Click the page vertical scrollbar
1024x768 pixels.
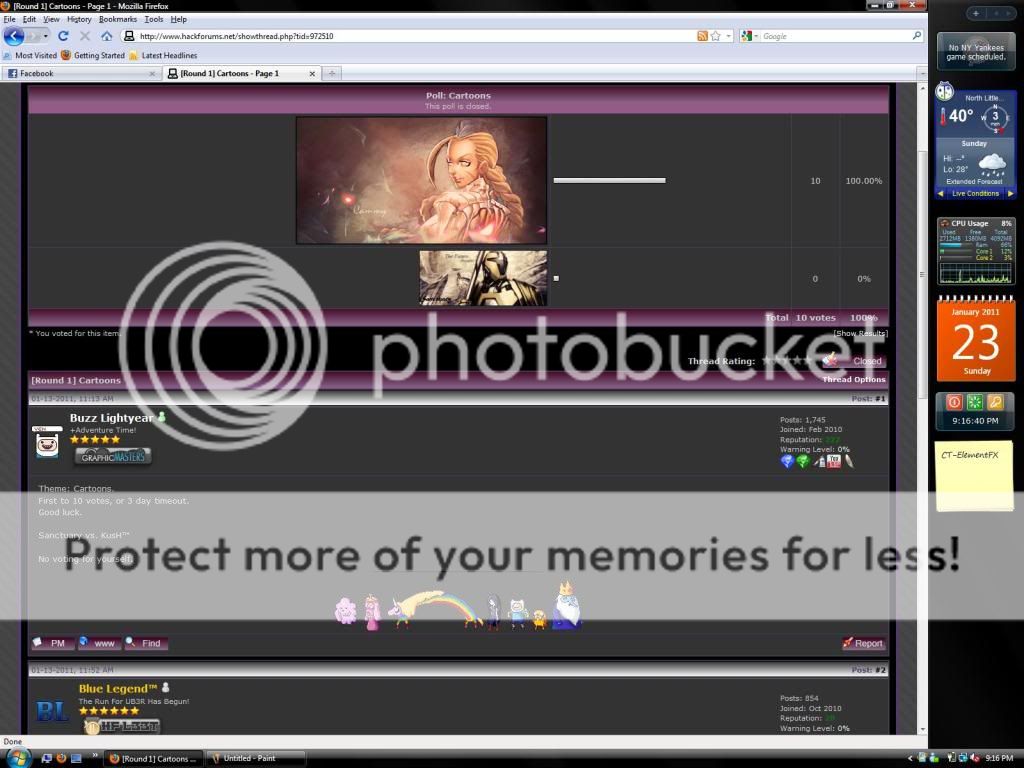click(x=922, y=275)
